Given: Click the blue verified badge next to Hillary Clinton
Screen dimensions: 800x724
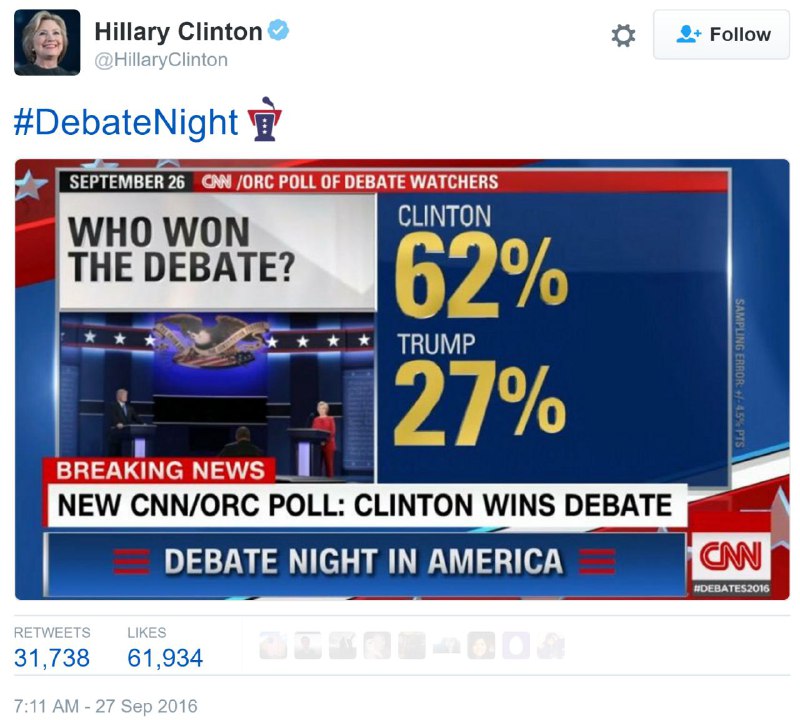Looking at the screenshot, I should click(277, 30).
